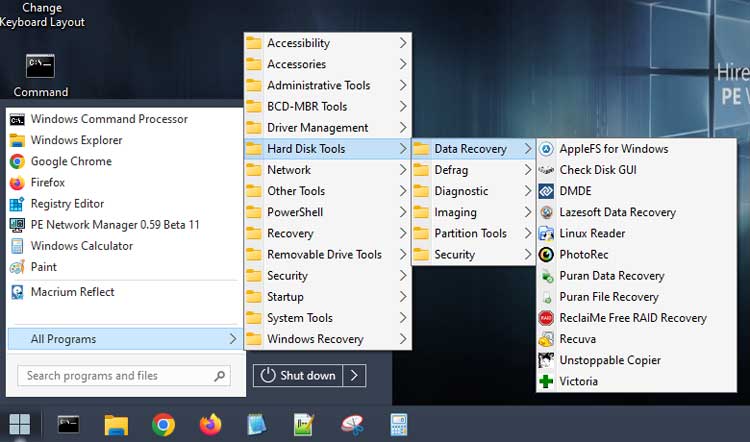Start DMDE data recovery tool
This screenshot has width=750, height=442.
pyautogui.click(x=636, y=191)
